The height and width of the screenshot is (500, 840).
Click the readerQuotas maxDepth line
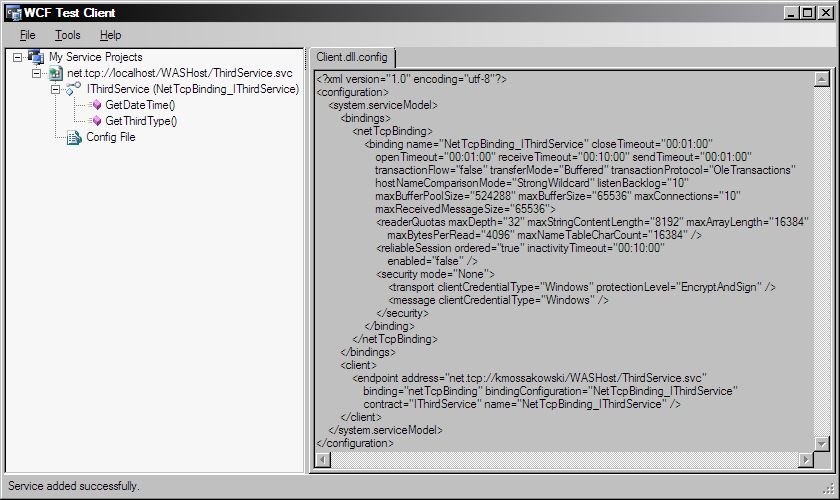click(x=592, y=222)
